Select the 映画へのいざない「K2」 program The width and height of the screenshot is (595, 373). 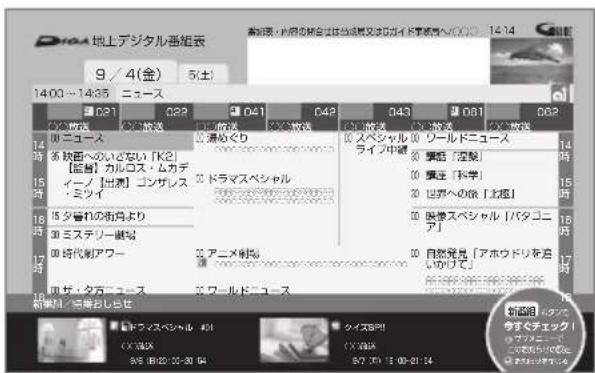(121, 178)
